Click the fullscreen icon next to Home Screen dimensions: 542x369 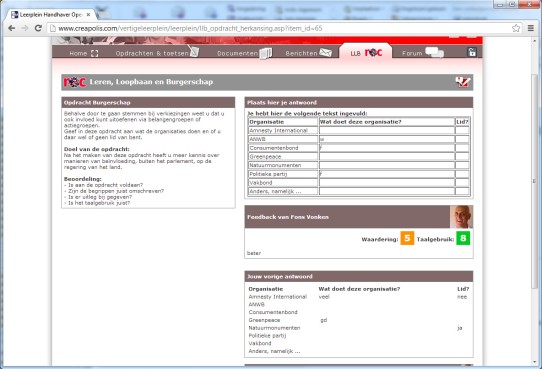click(x=94, y=53)
